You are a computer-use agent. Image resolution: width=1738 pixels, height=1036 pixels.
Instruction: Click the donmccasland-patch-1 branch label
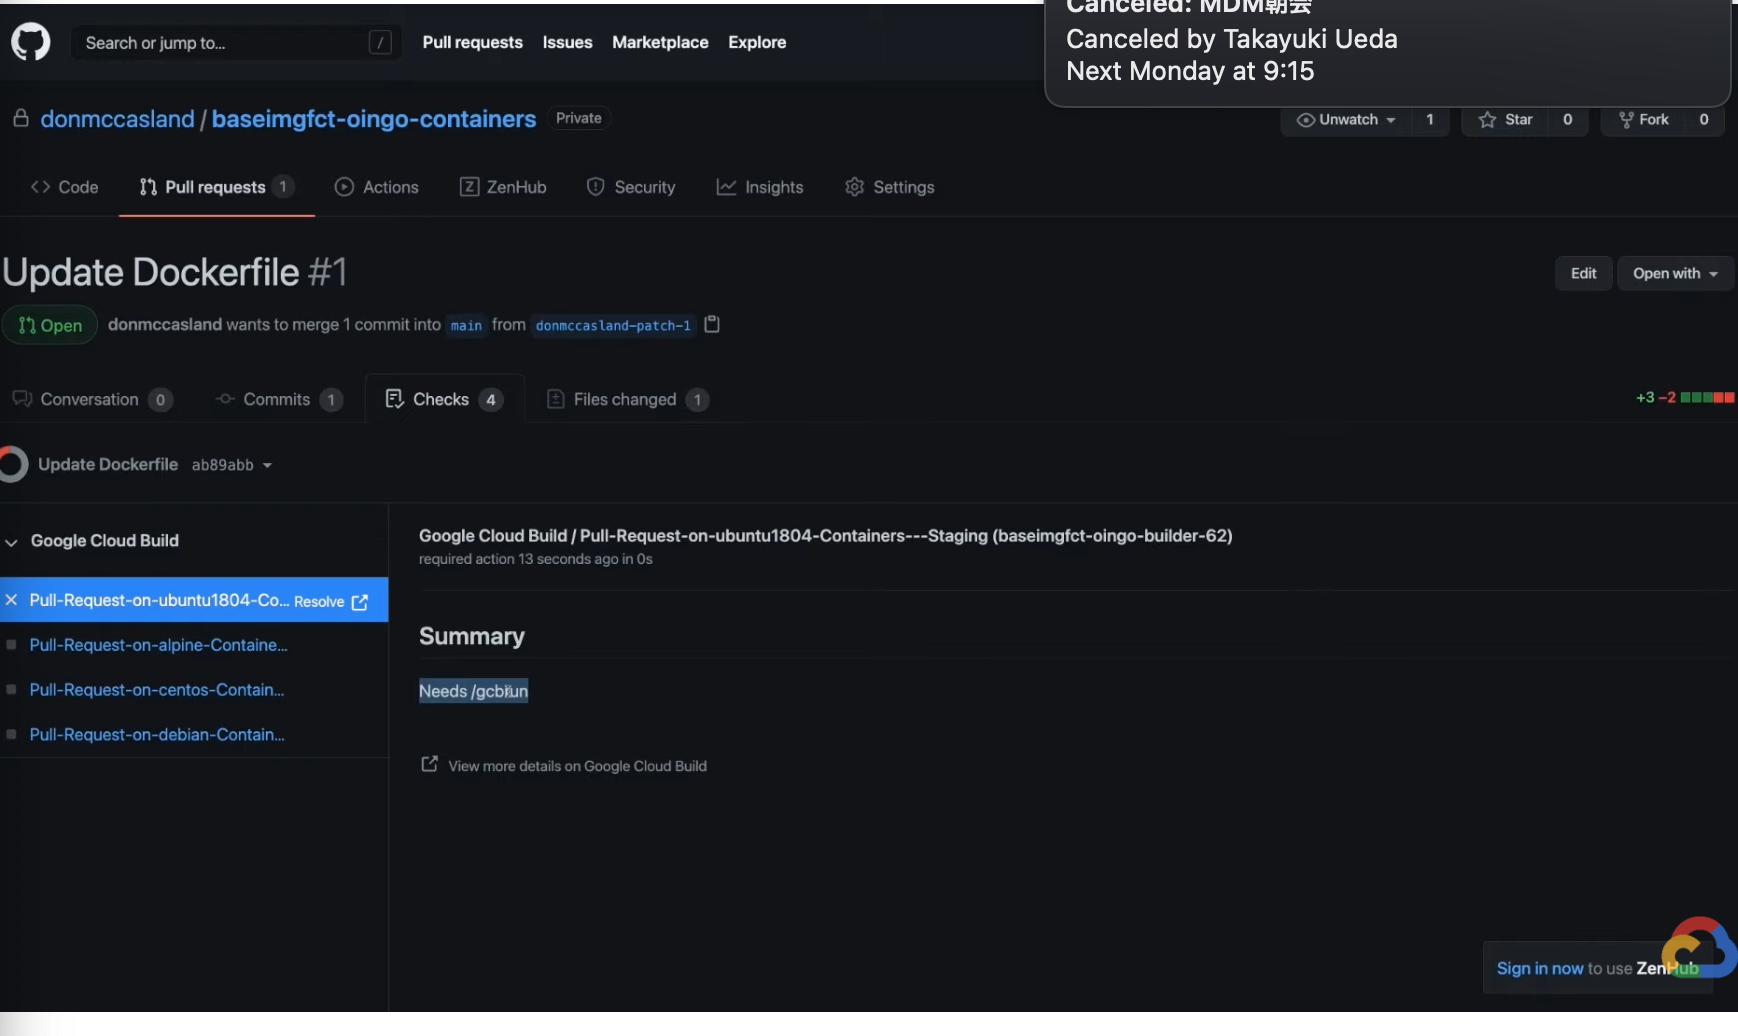point(613,325)
